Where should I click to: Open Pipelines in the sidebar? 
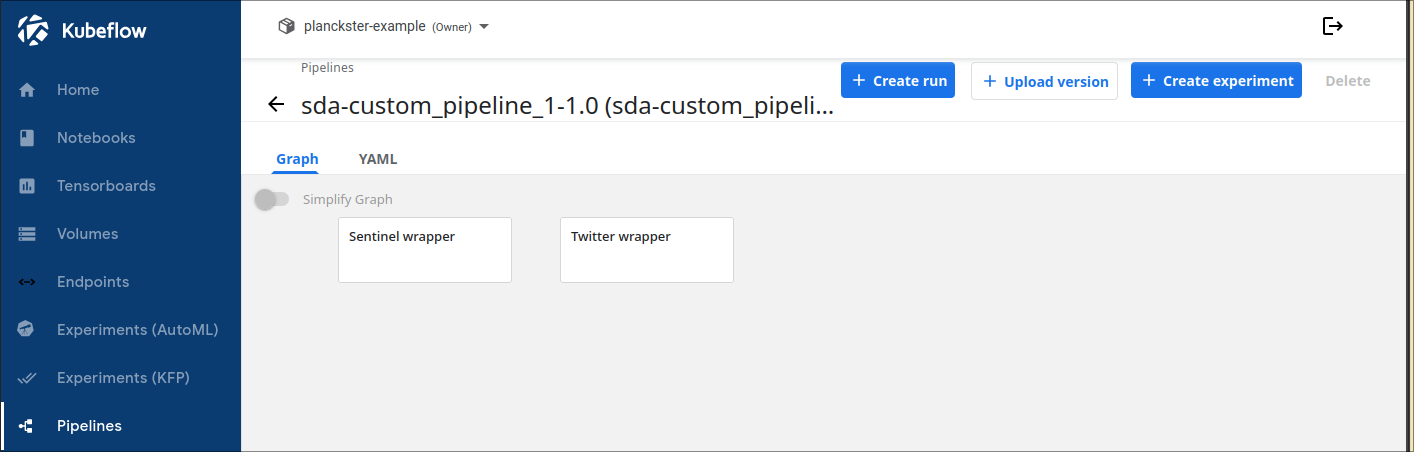[121, 426]
